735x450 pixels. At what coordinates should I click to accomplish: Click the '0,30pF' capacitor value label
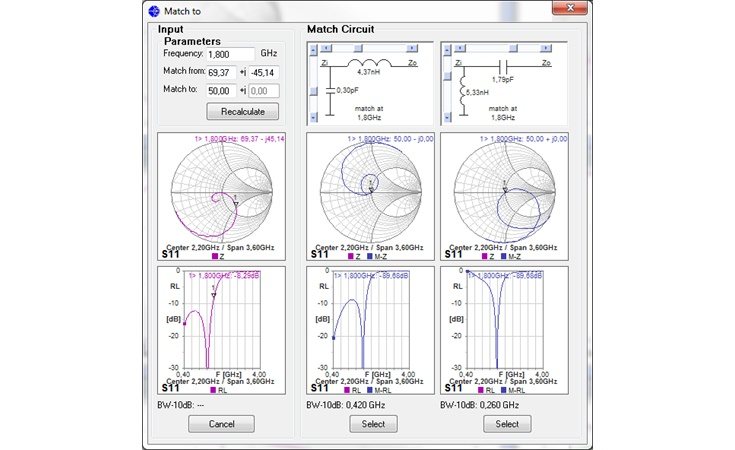tap(346, 90)
